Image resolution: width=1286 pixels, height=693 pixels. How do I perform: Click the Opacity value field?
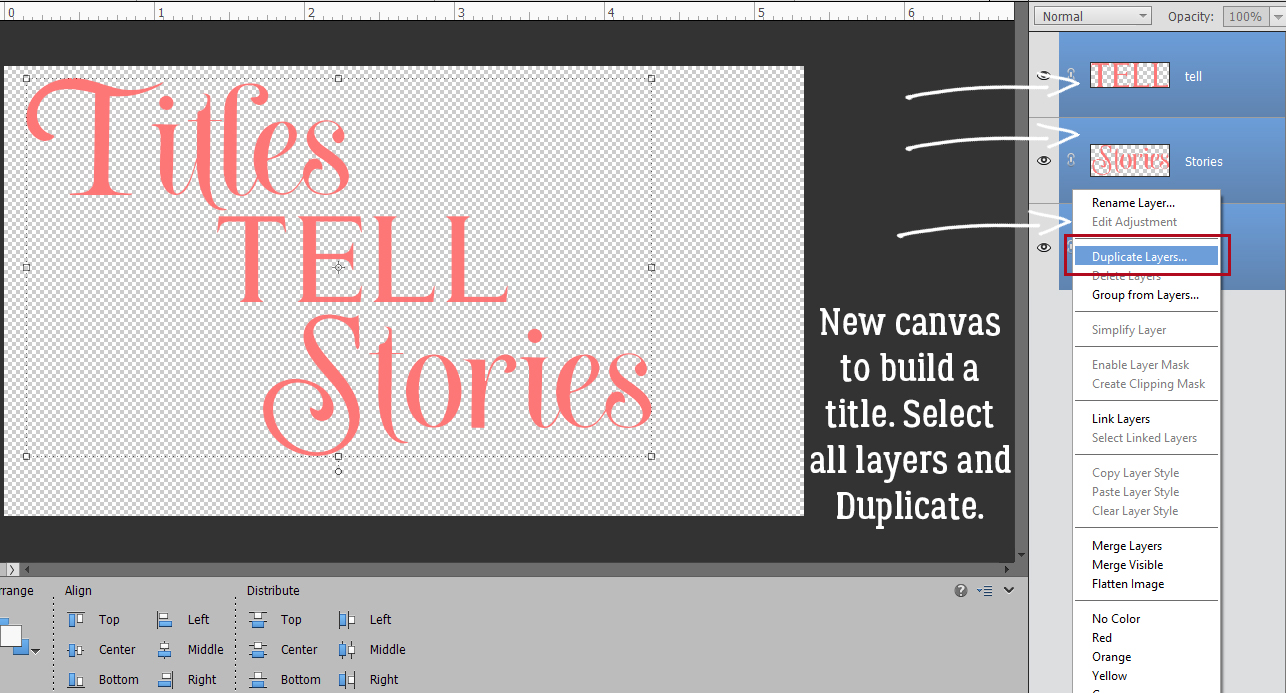[1244, 16]
